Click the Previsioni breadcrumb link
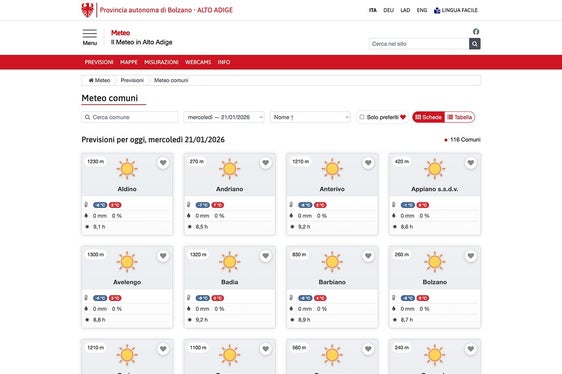 click(132, 80)
